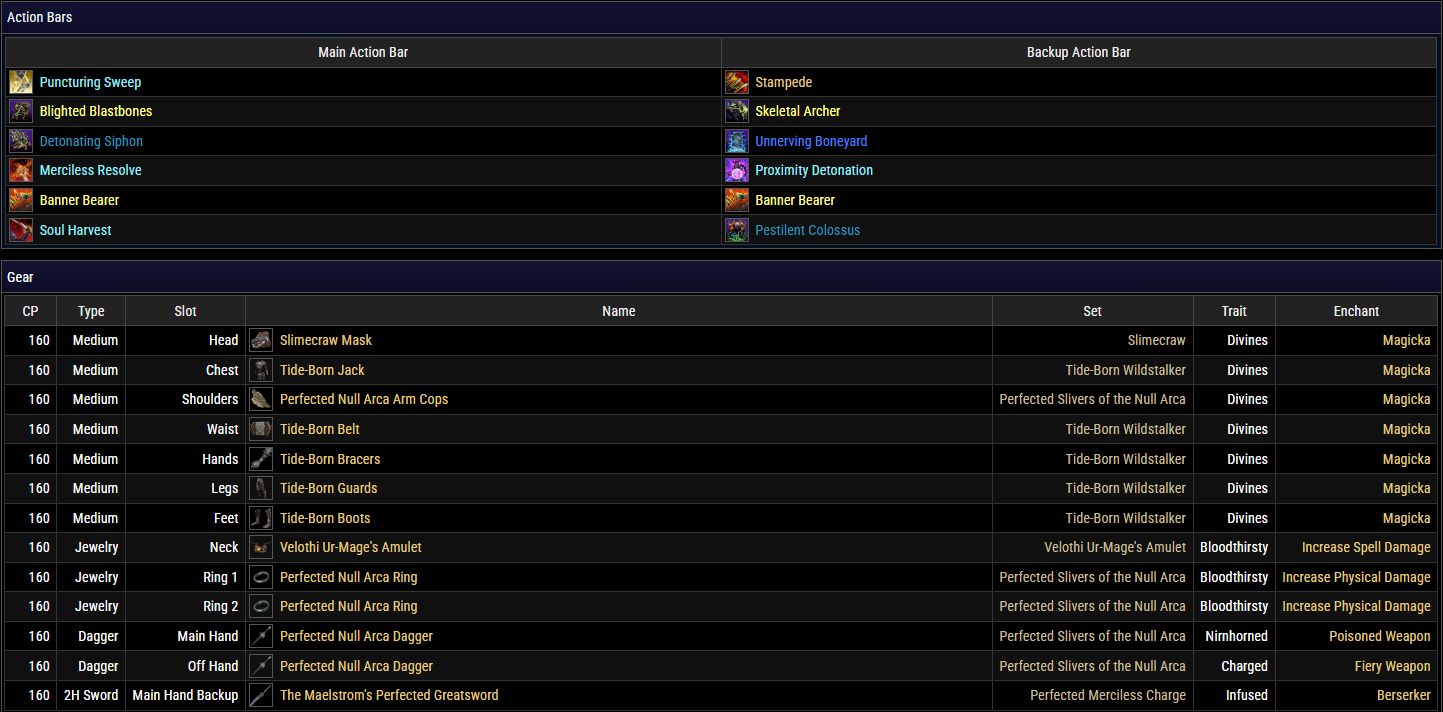Viewport: 1443px width, 712px height.
Task: Click the Name column header
Action: tap(619, 311)
